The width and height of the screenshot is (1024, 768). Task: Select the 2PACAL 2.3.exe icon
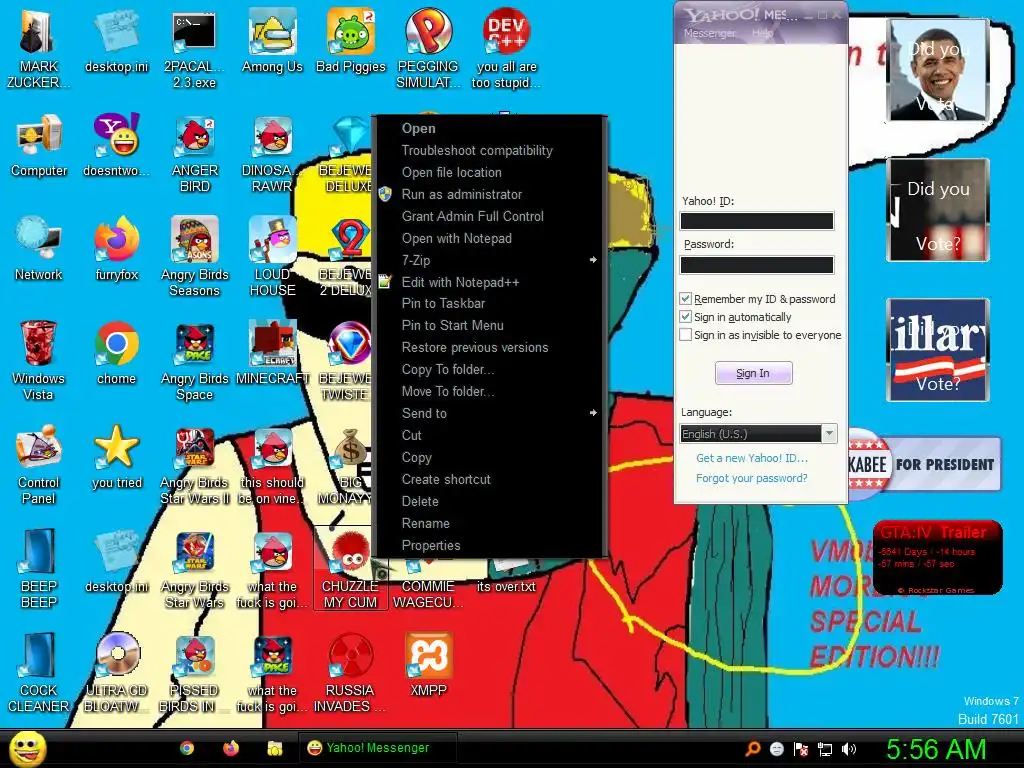coord(194,49)
